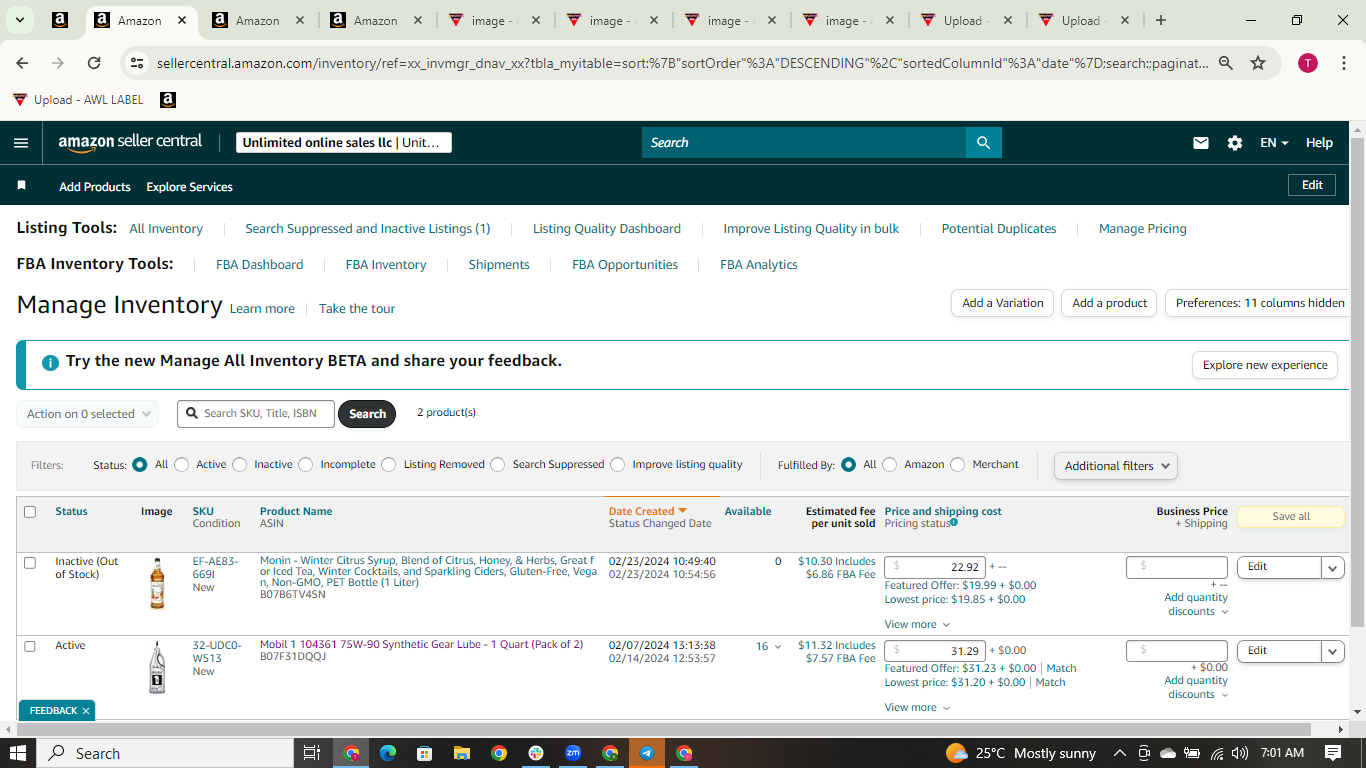Open the Windows Start menu

click(17, 753)
